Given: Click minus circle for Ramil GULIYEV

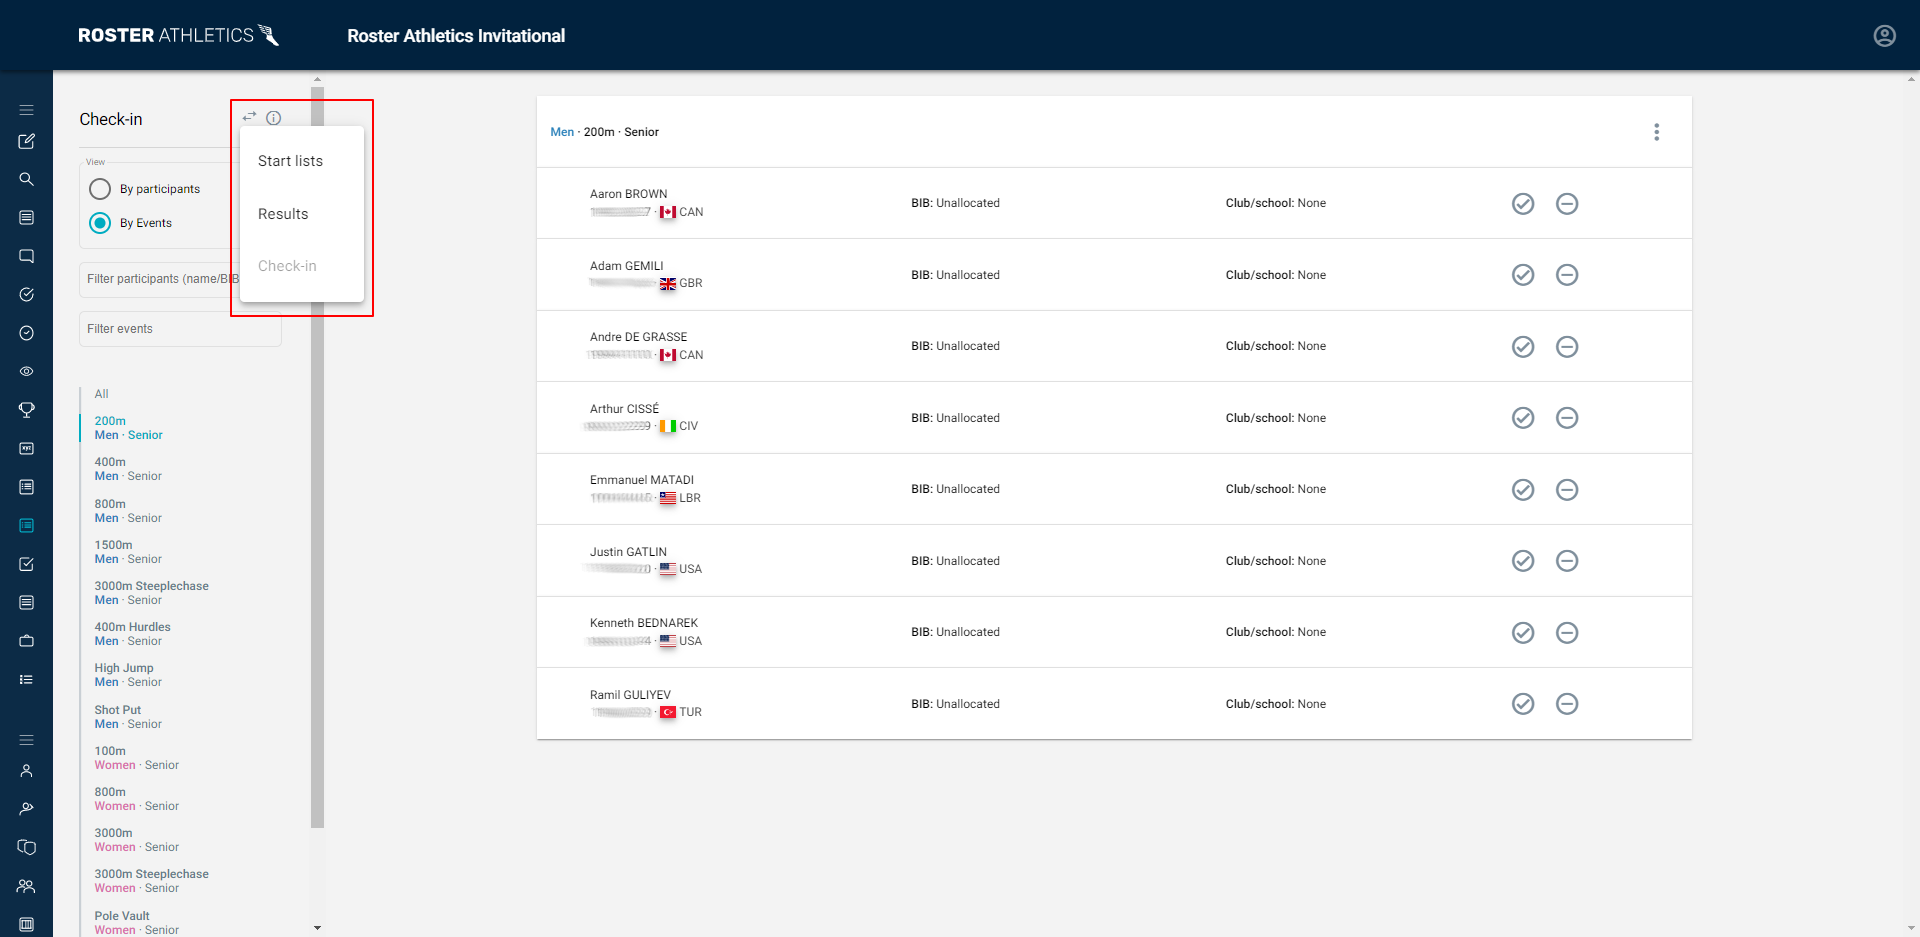Looking at the screenshot, I should point(1567,704).
